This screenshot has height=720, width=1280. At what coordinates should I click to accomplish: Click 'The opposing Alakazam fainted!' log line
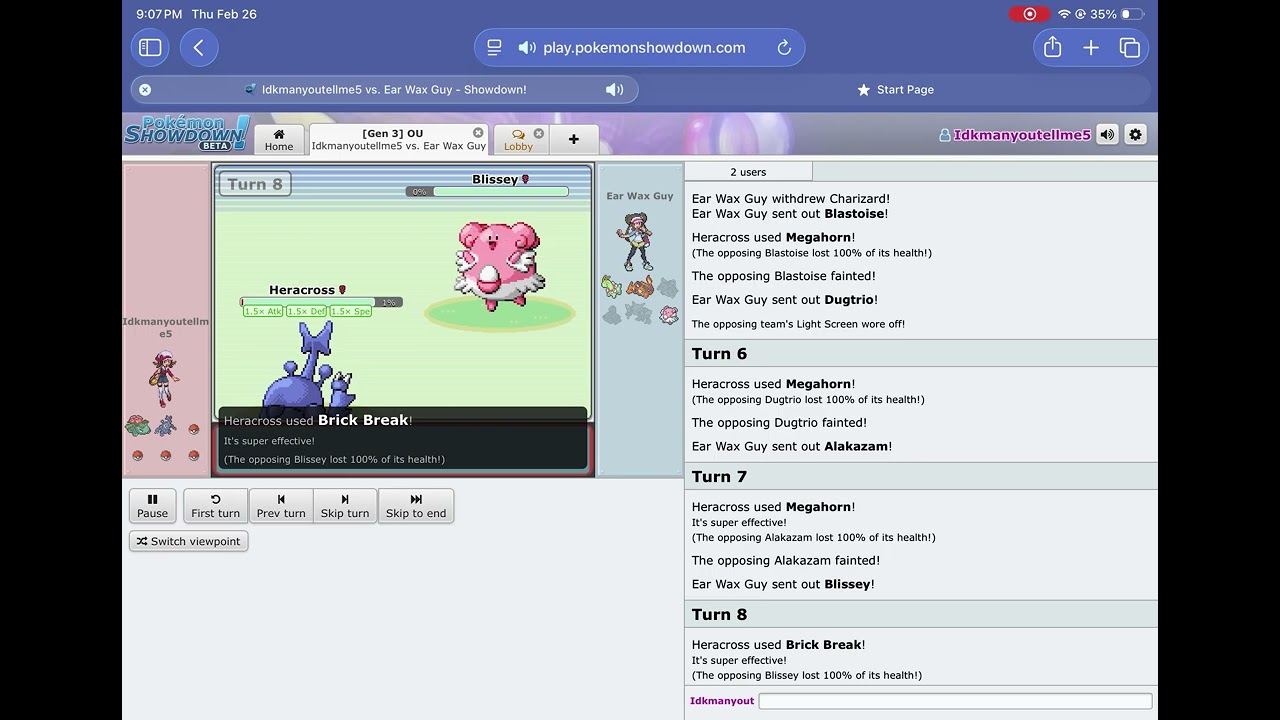(786, 561)
